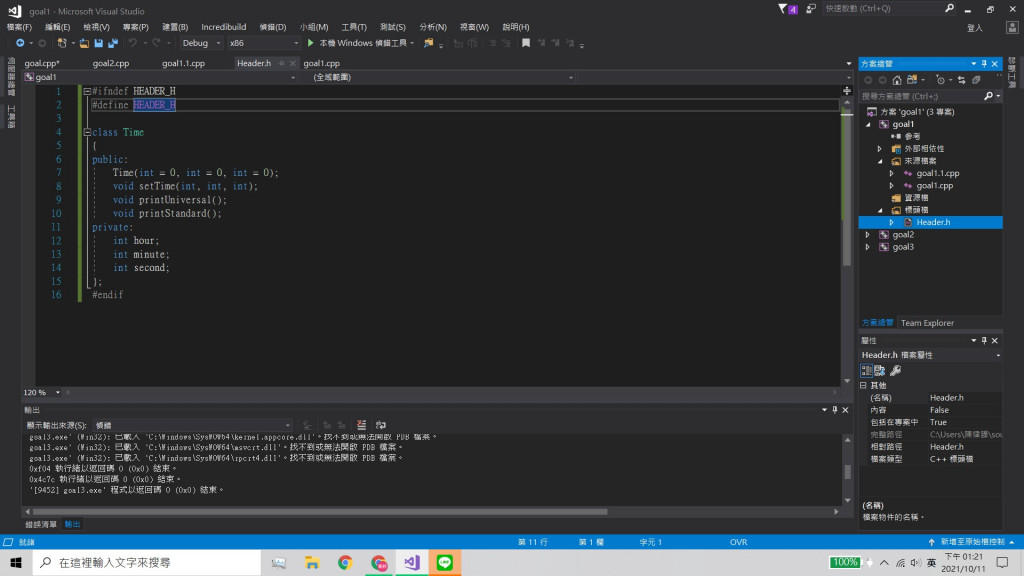Click the Categorized view icon in Properties
This screenshot has width=1024, height=576.
tap(867, 371)
